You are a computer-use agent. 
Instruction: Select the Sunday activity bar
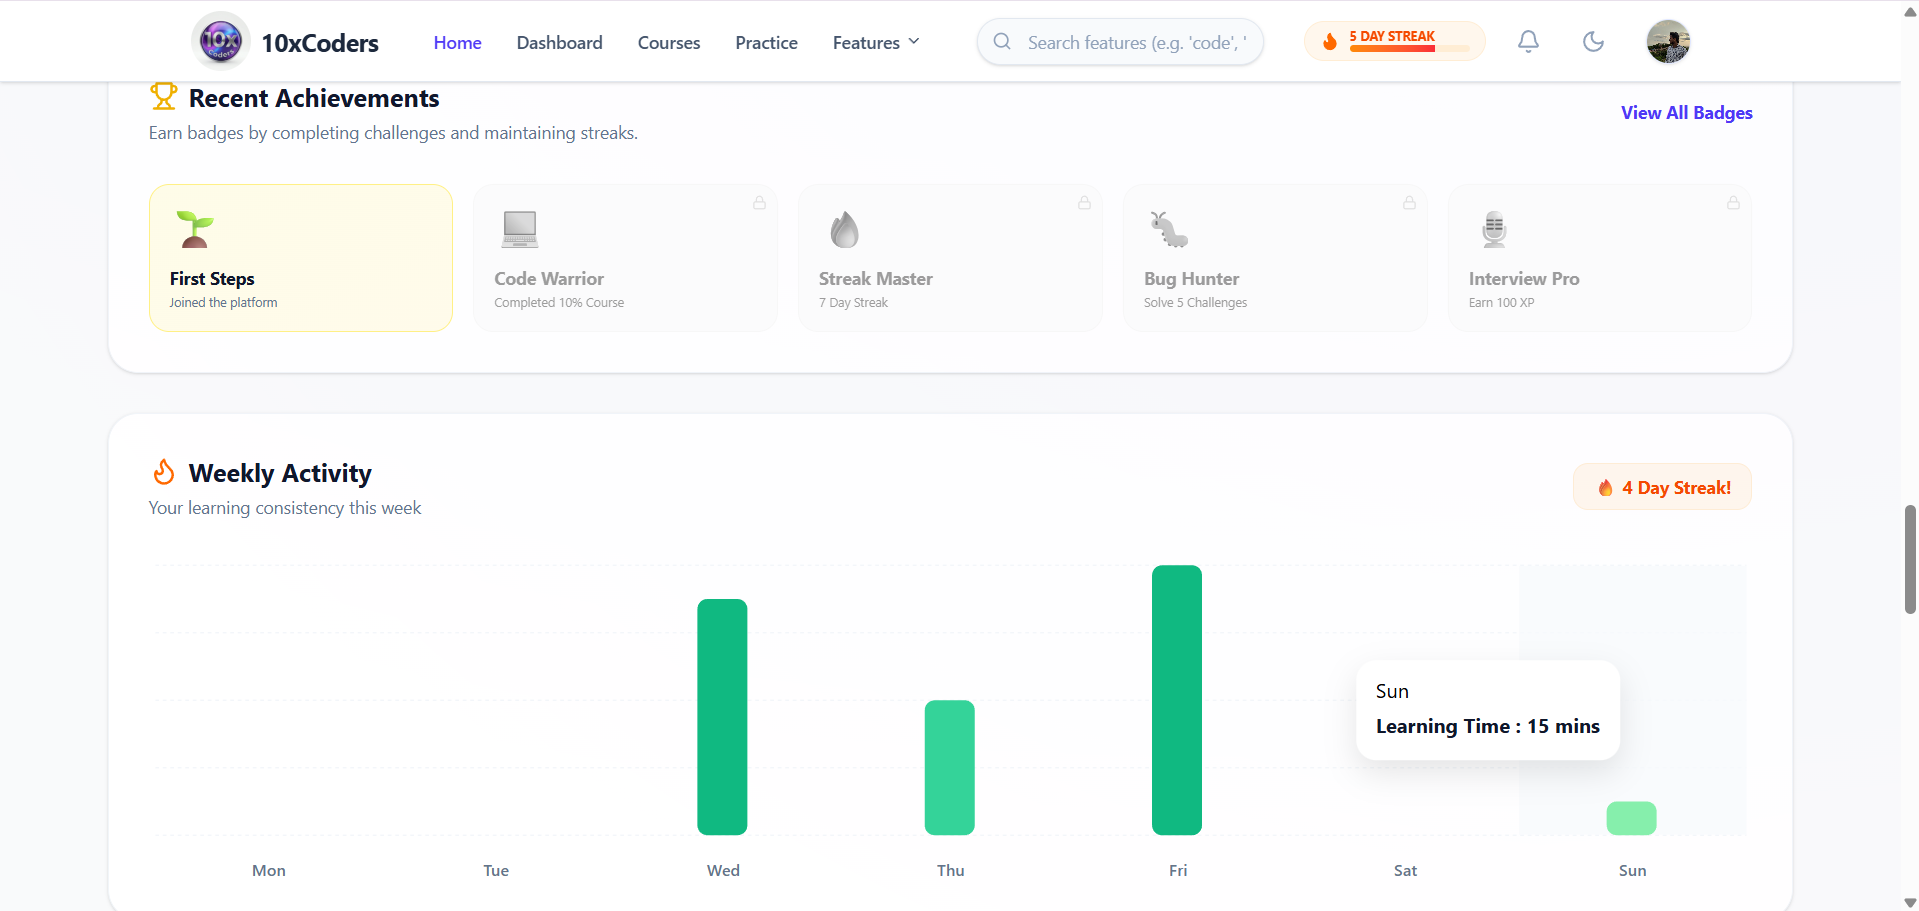tap(1632, 818)
